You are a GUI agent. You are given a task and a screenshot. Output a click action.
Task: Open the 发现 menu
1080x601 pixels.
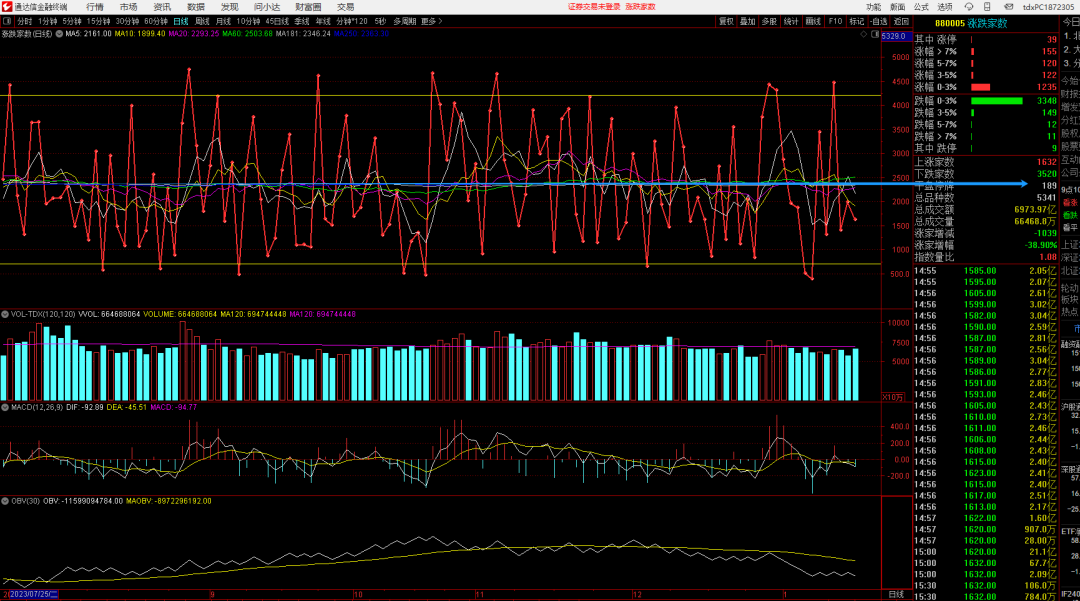pos(229,7)
